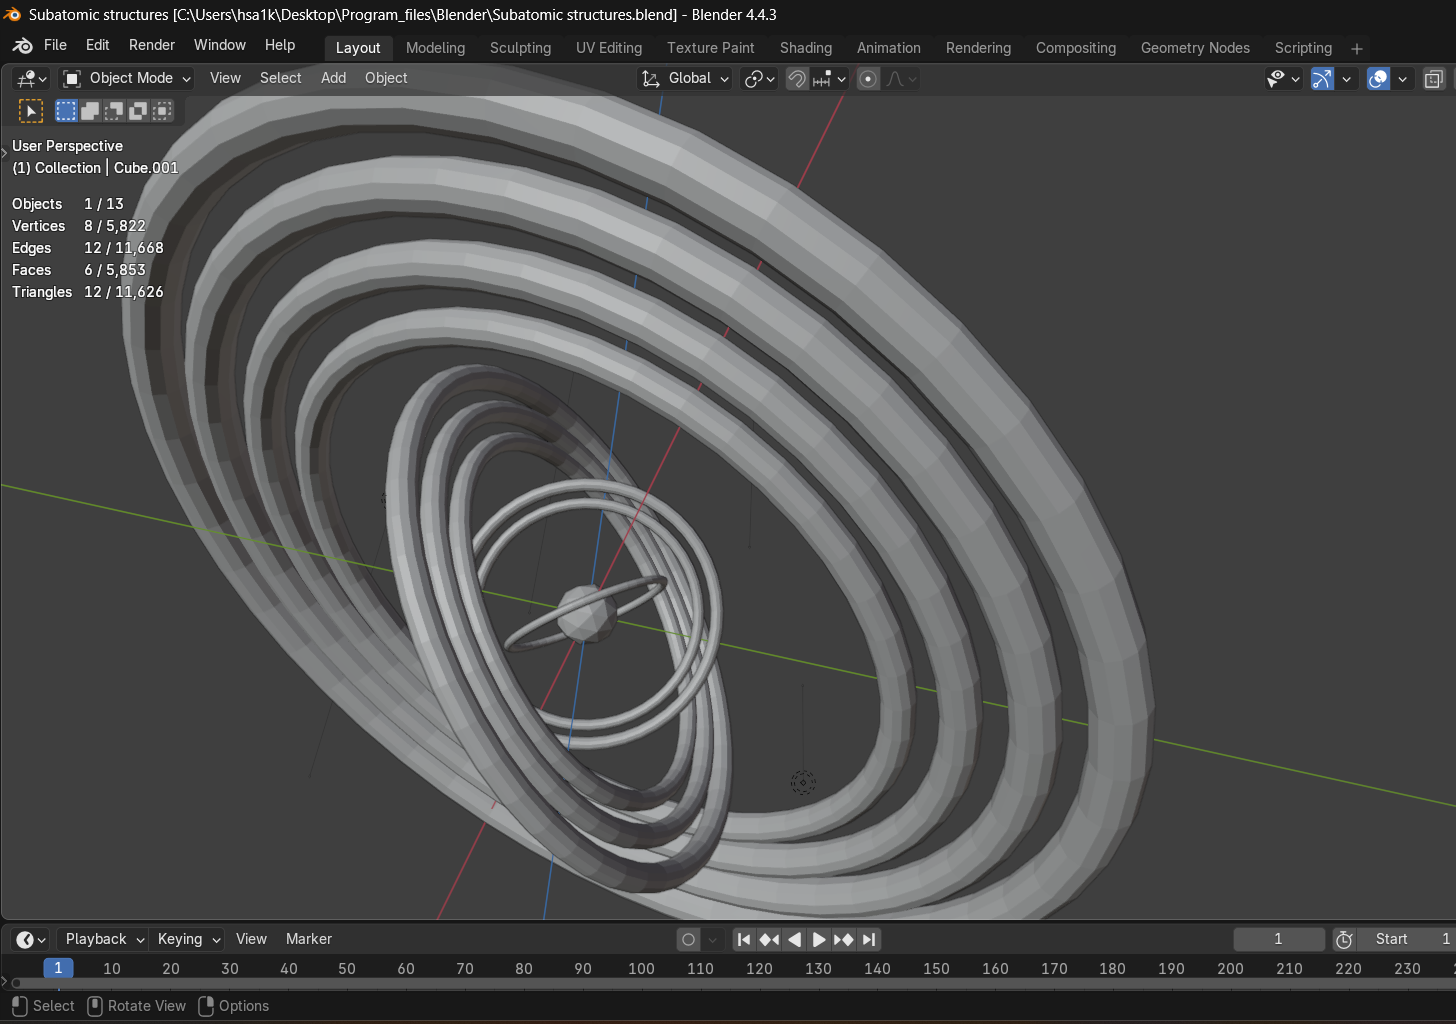The image size is (1456, 1024).
Task: Choose the Extend selection mode icon
Action: coord(90,111)
